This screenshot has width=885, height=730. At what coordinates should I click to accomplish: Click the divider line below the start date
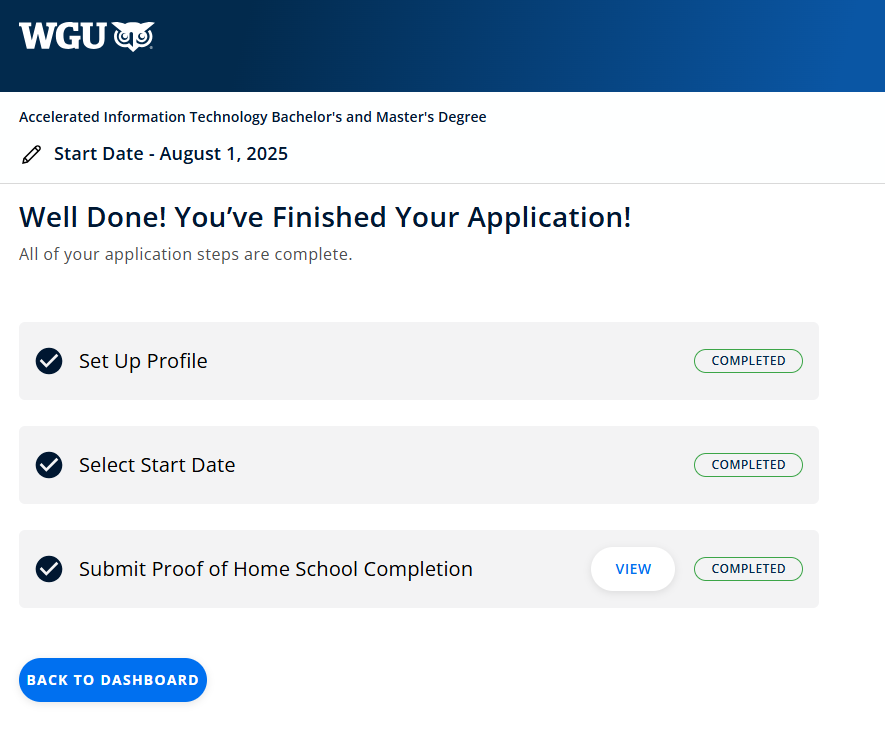click(x=442, y=183)
